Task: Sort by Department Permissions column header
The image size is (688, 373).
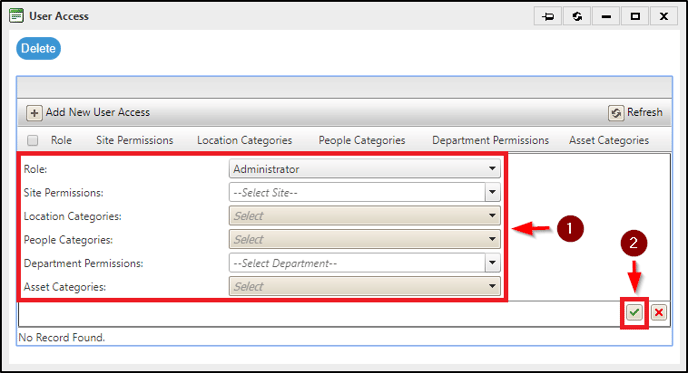Action: pos(491,140)
